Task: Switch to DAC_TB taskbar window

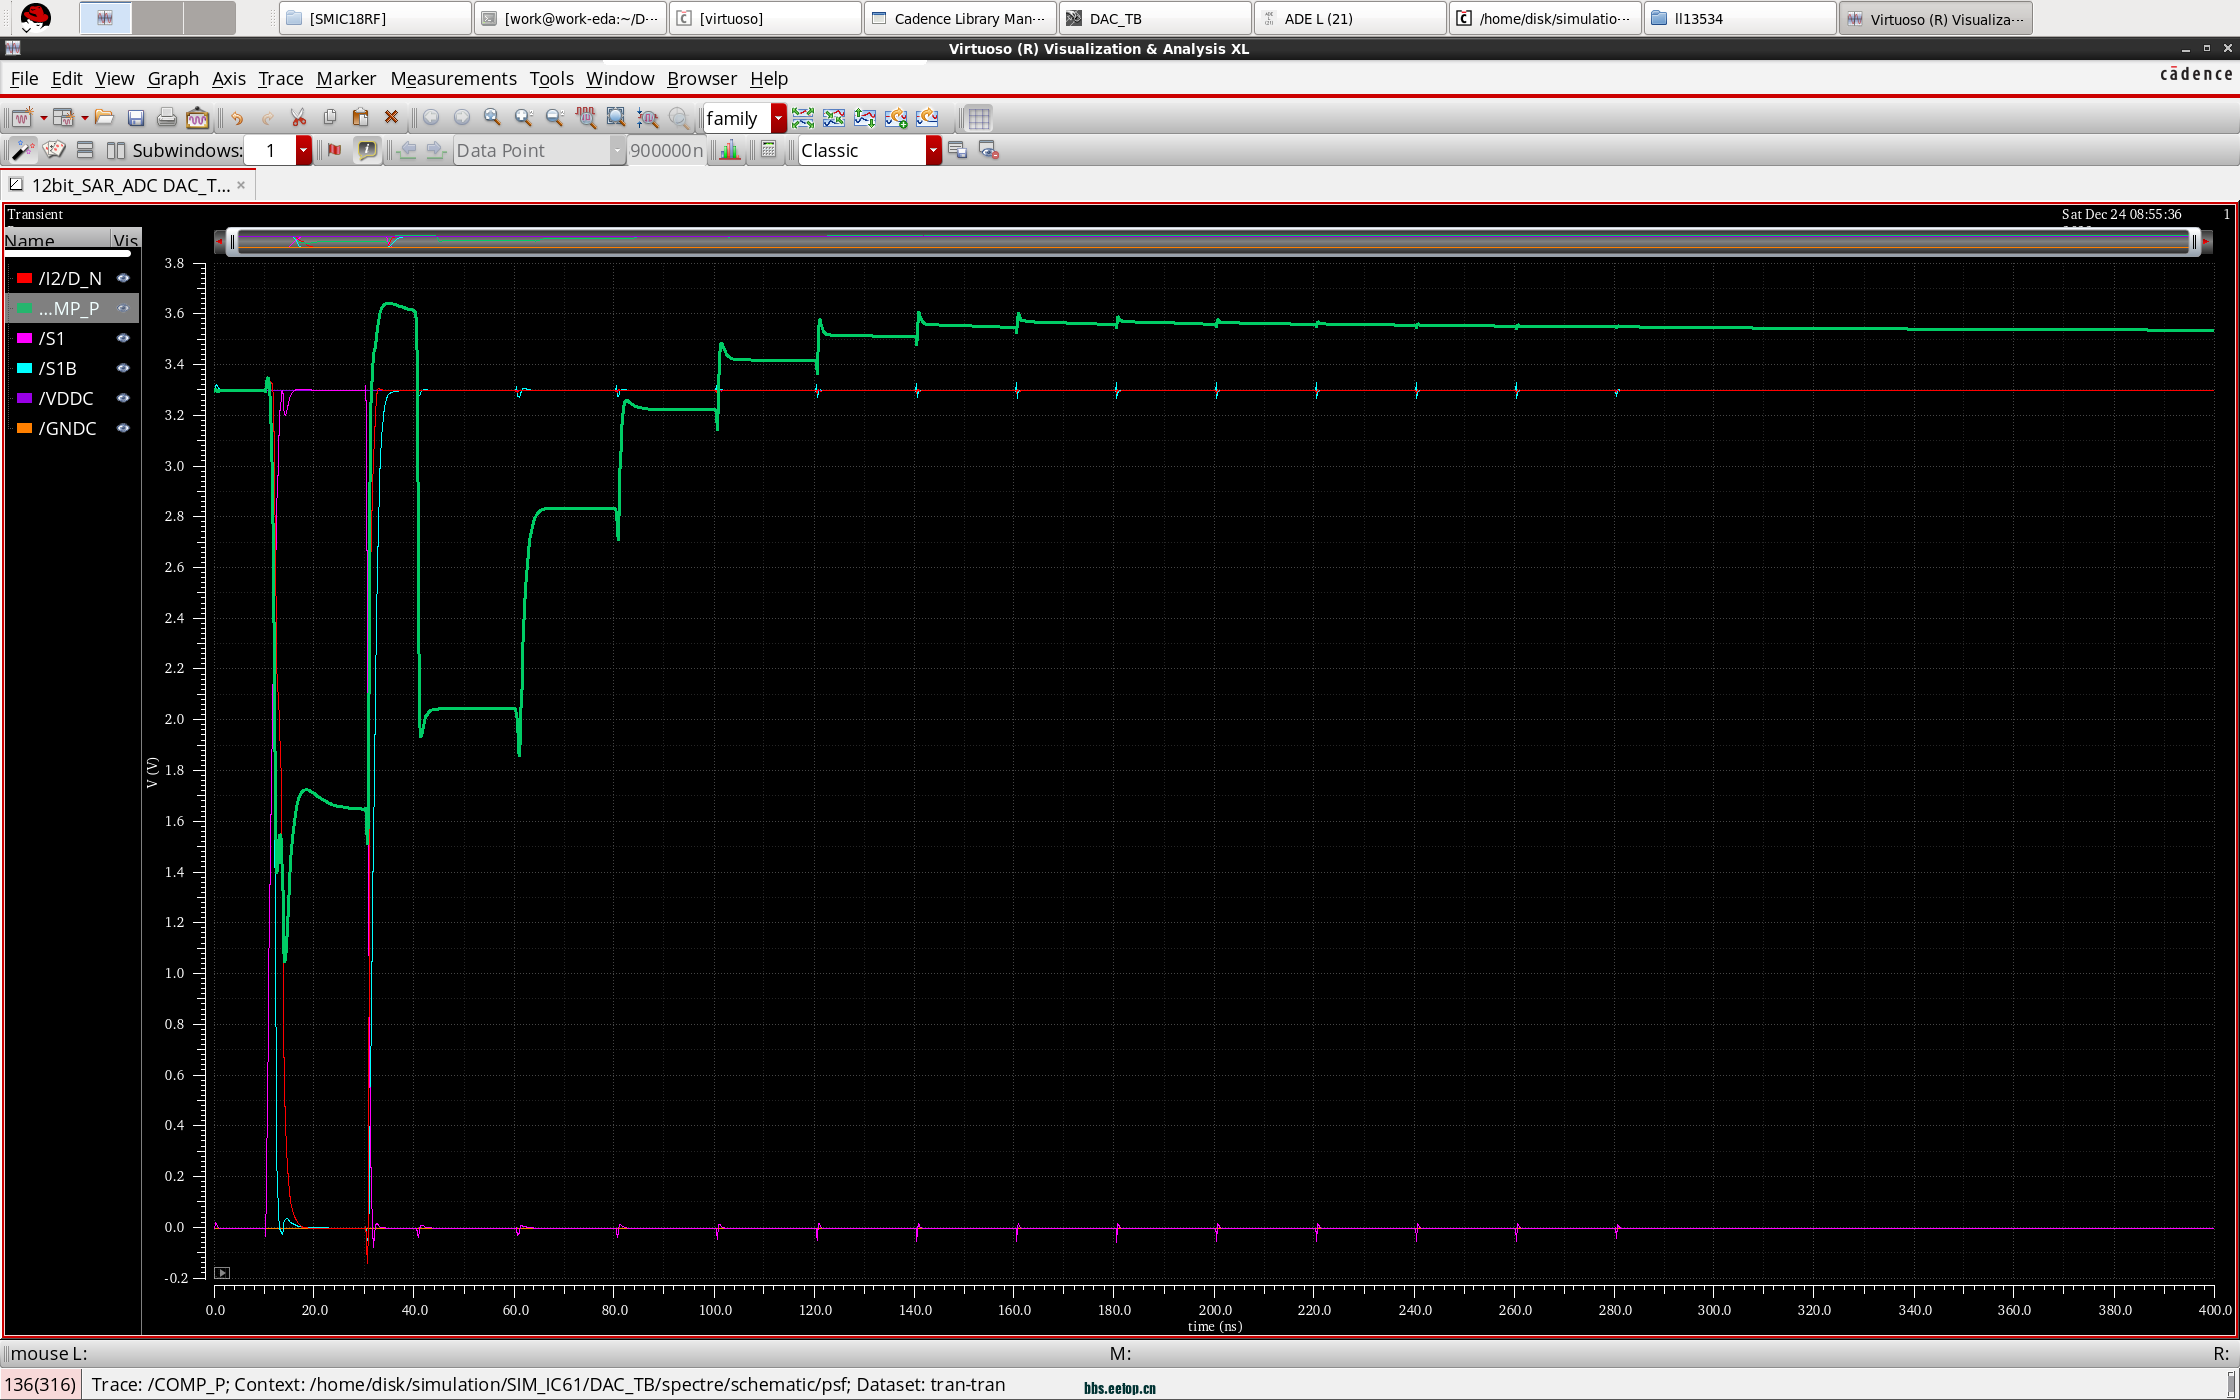Action: click(x=1155, y=18)
